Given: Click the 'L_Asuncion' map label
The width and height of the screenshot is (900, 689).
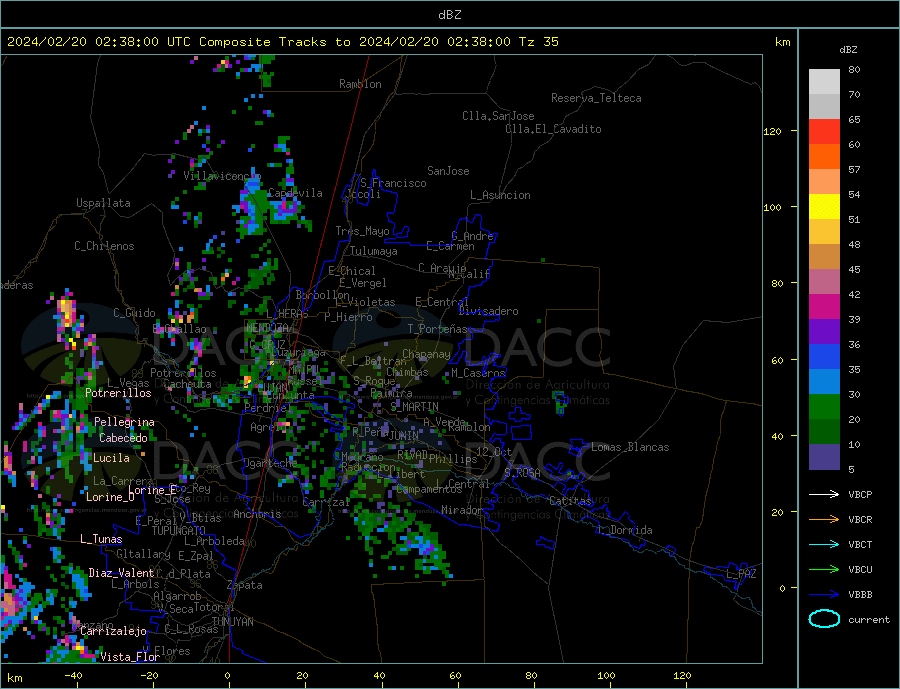Looking at the screenshot, I should pos(501,195).
